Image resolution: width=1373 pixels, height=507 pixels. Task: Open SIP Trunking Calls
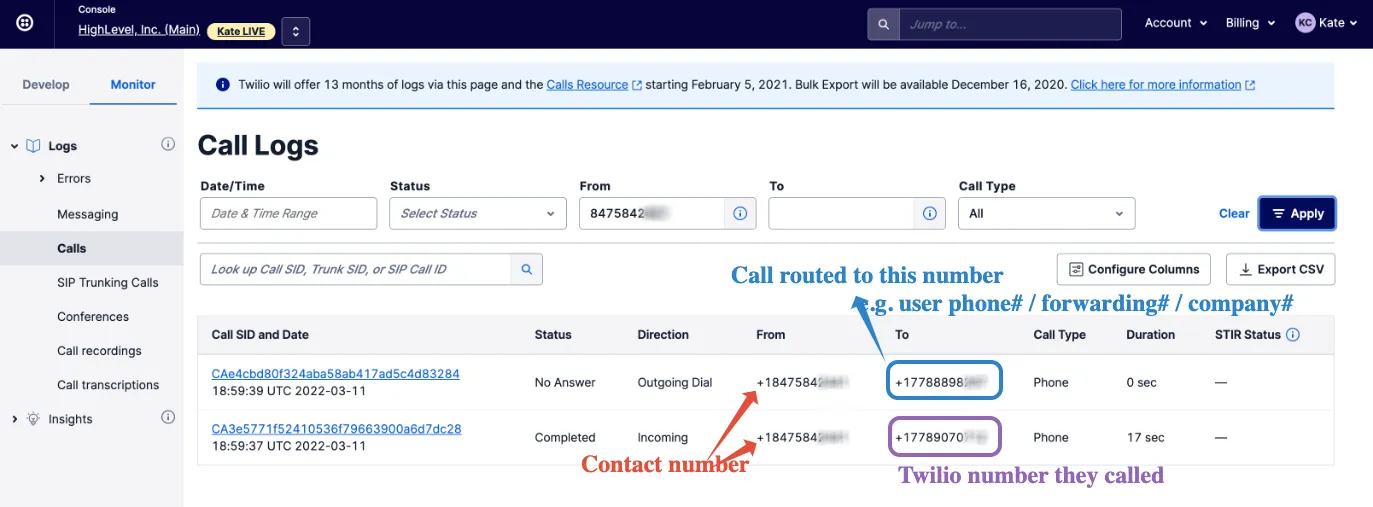click(108, 282)
